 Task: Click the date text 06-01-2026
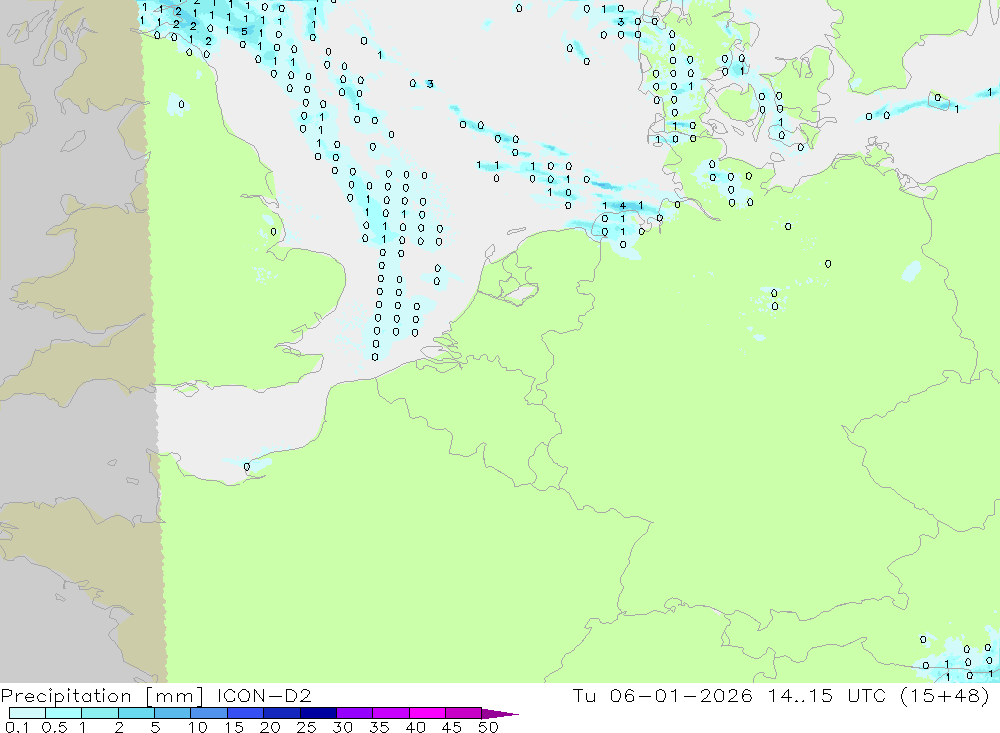click(681, 695)
